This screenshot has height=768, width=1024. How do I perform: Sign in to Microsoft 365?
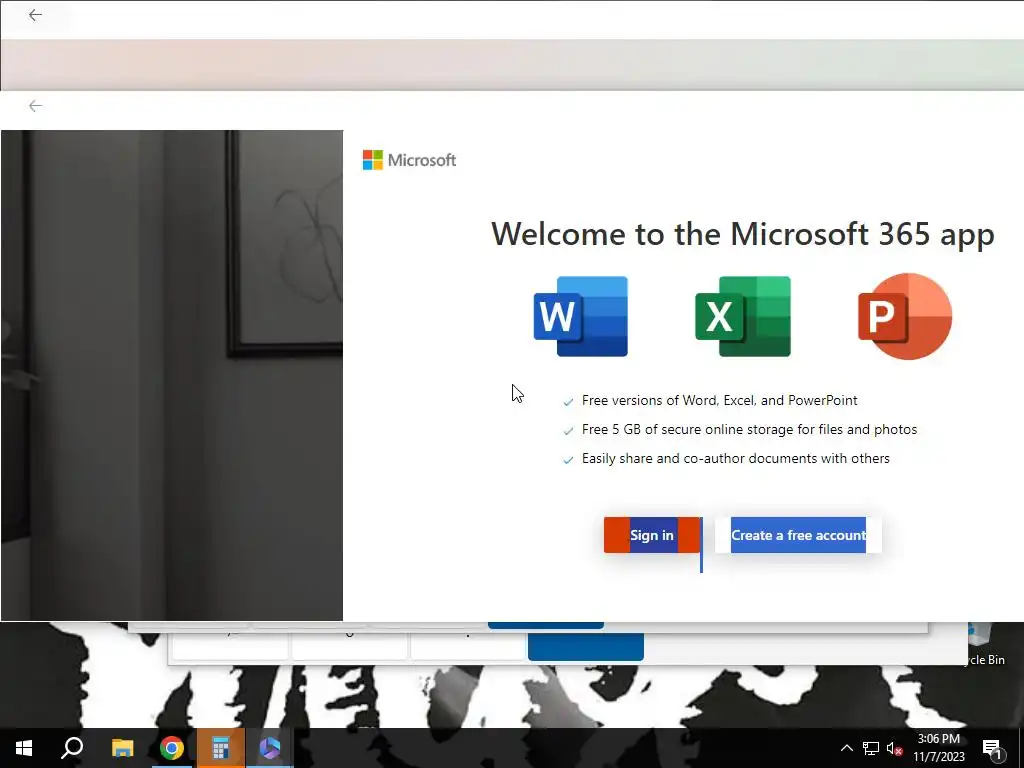[652, 535]
